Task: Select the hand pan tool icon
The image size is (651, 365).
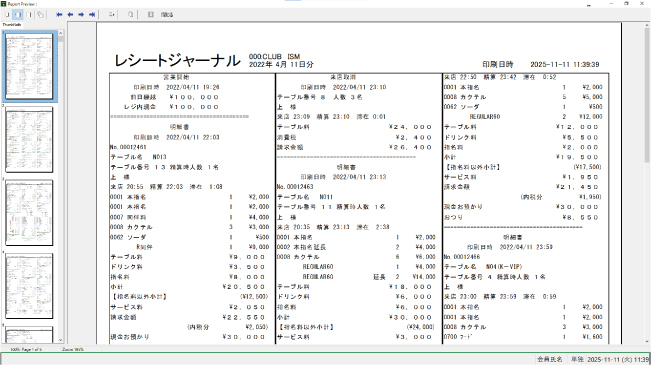Action: point(40,15)
